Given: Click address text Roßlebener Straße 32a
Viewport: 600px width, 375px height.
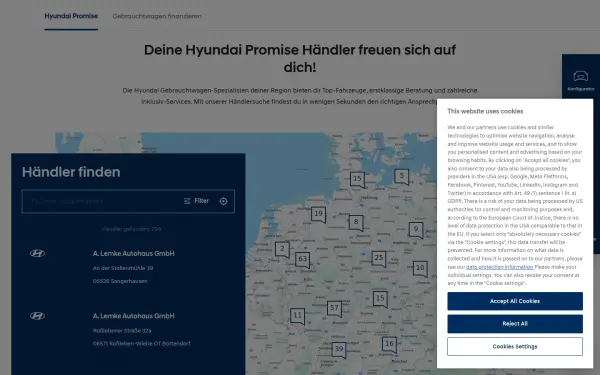Looking at the screenshot, I should point(122,331).
